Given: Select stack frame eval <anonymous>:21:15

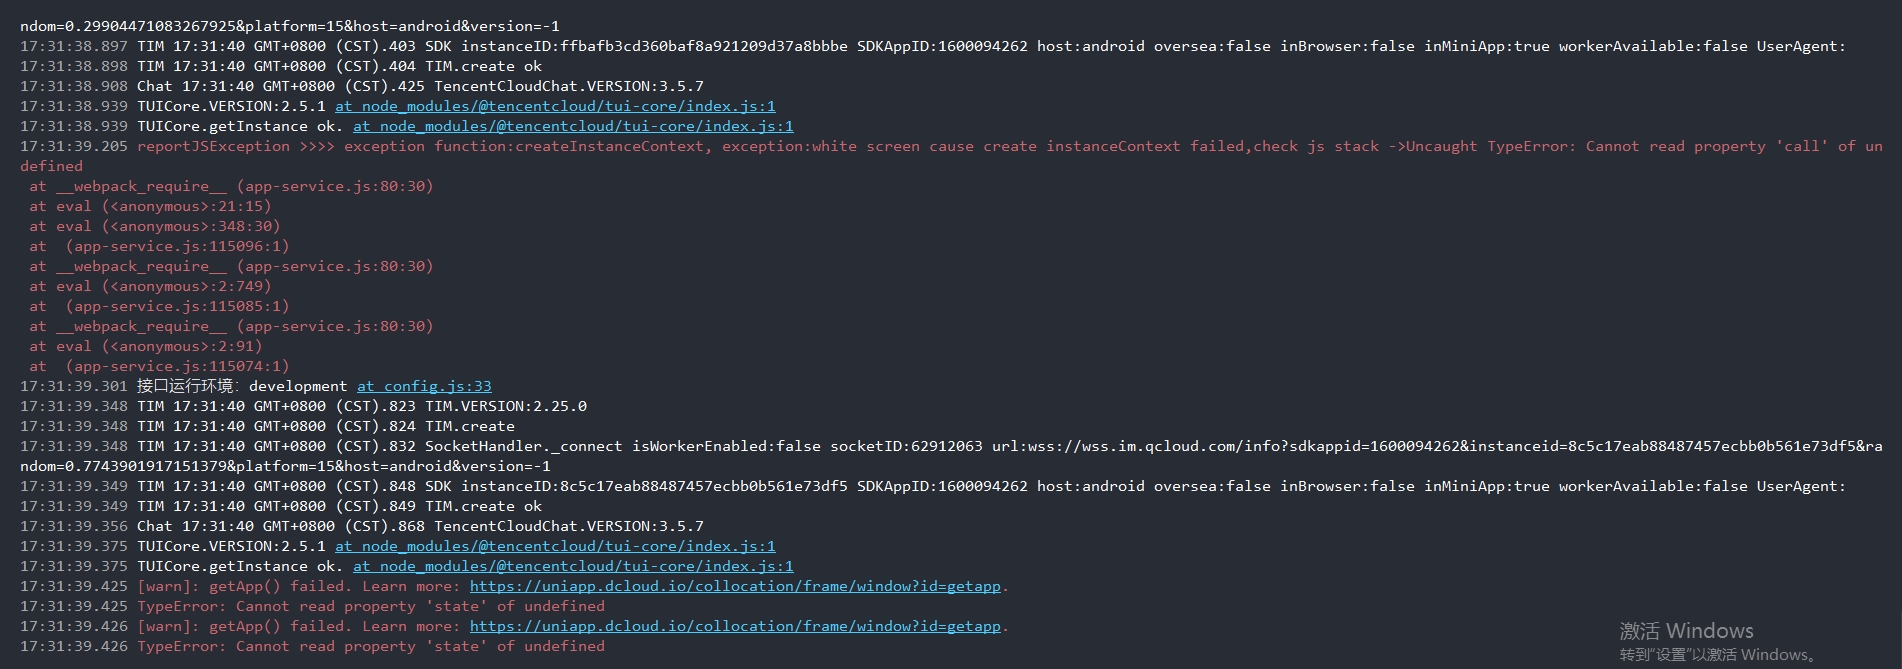Looking at the screenshot, I should (x=146, y=206).
